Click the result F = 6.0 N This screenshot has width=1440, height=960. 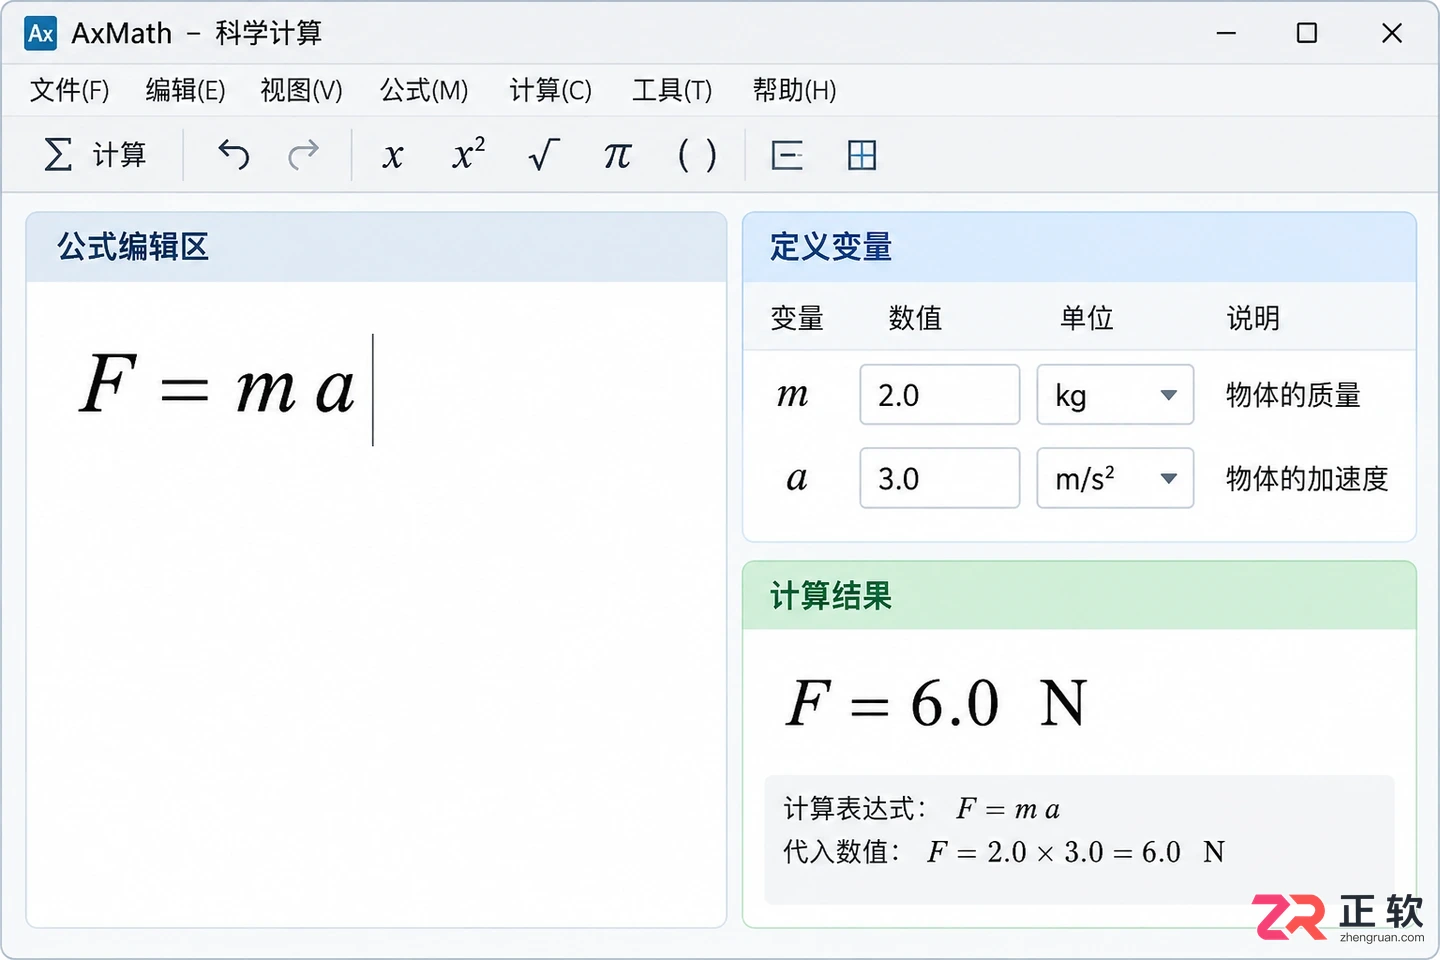click(x=936, y=702)
